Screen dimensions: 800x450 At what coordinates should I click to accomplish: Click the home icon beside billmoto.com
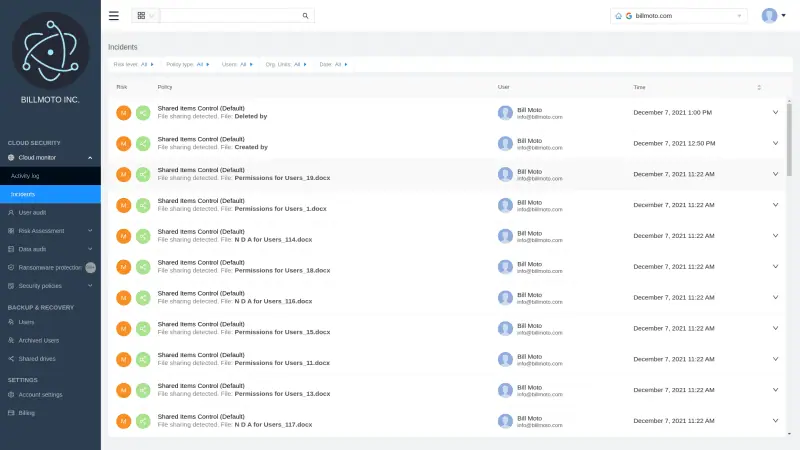[618, 16]
